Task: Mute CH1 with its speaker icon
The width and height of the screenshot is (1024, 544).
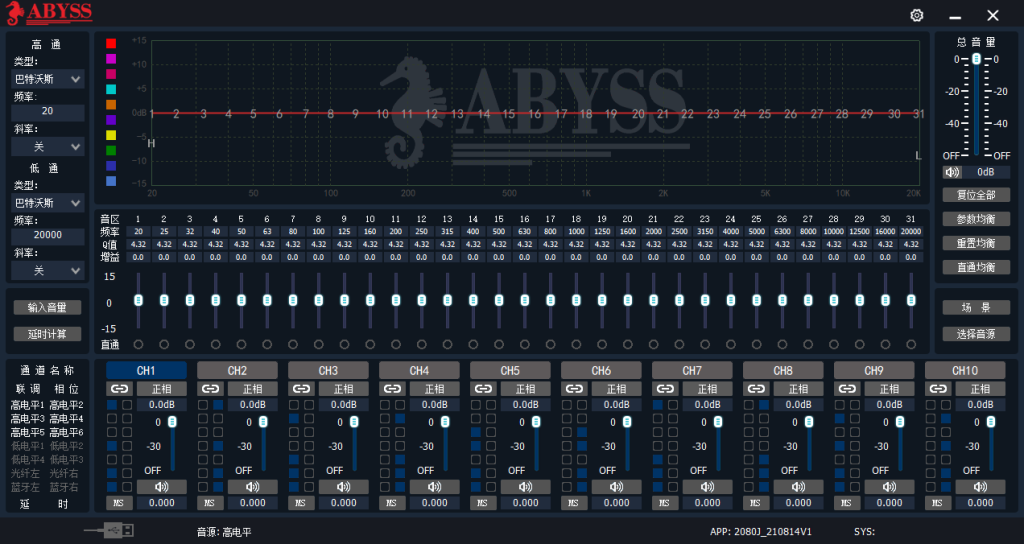Action: (x=161, y=487)
